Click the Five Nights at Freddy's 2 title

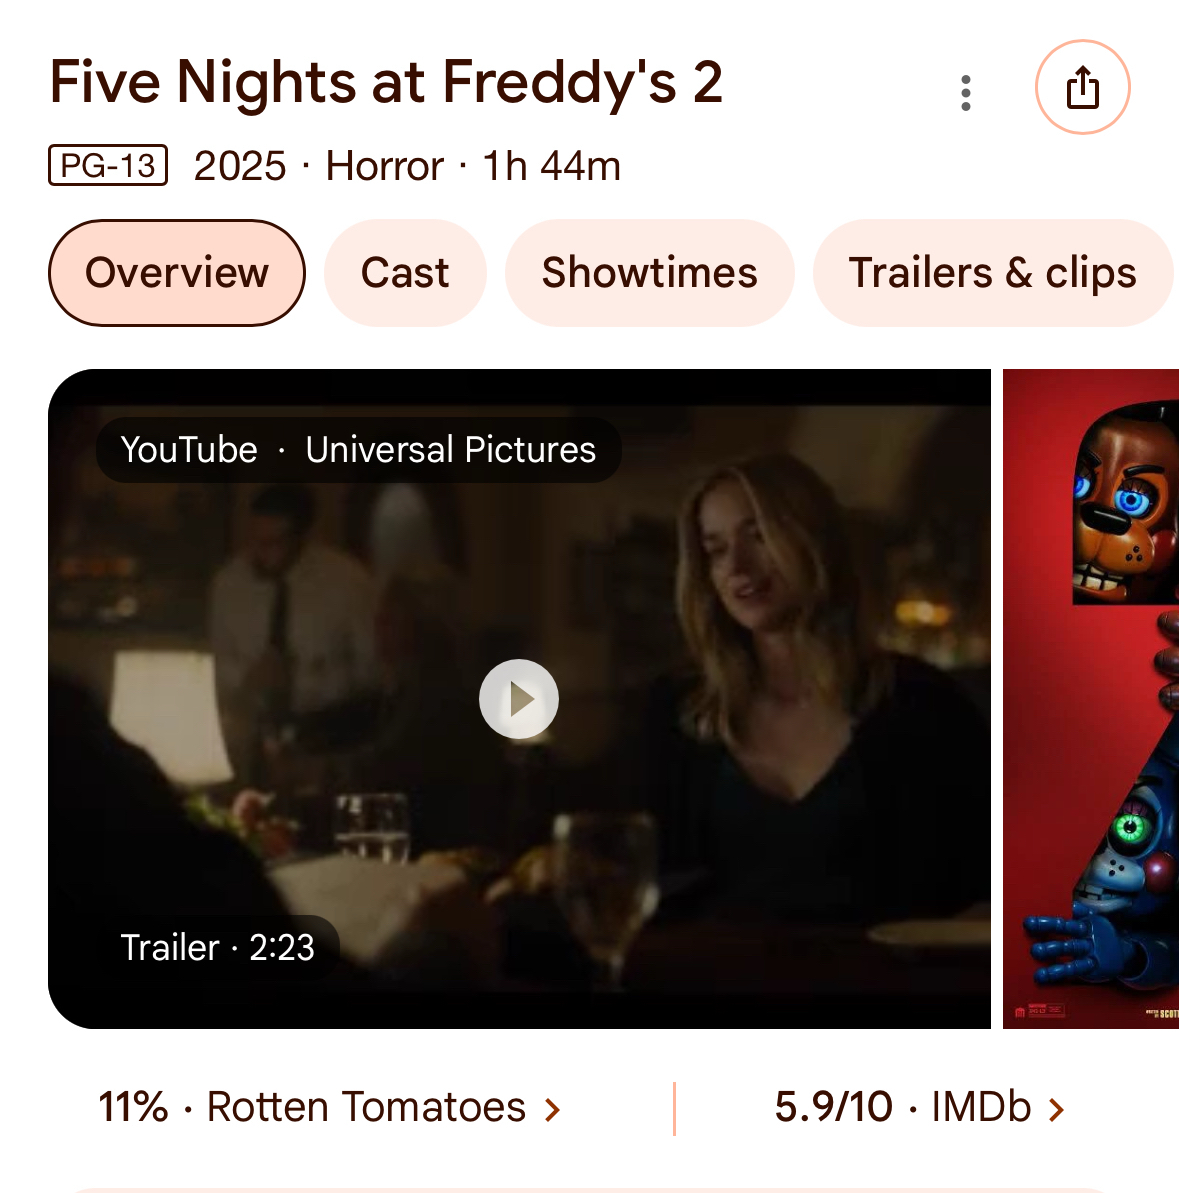pos(386,82)
